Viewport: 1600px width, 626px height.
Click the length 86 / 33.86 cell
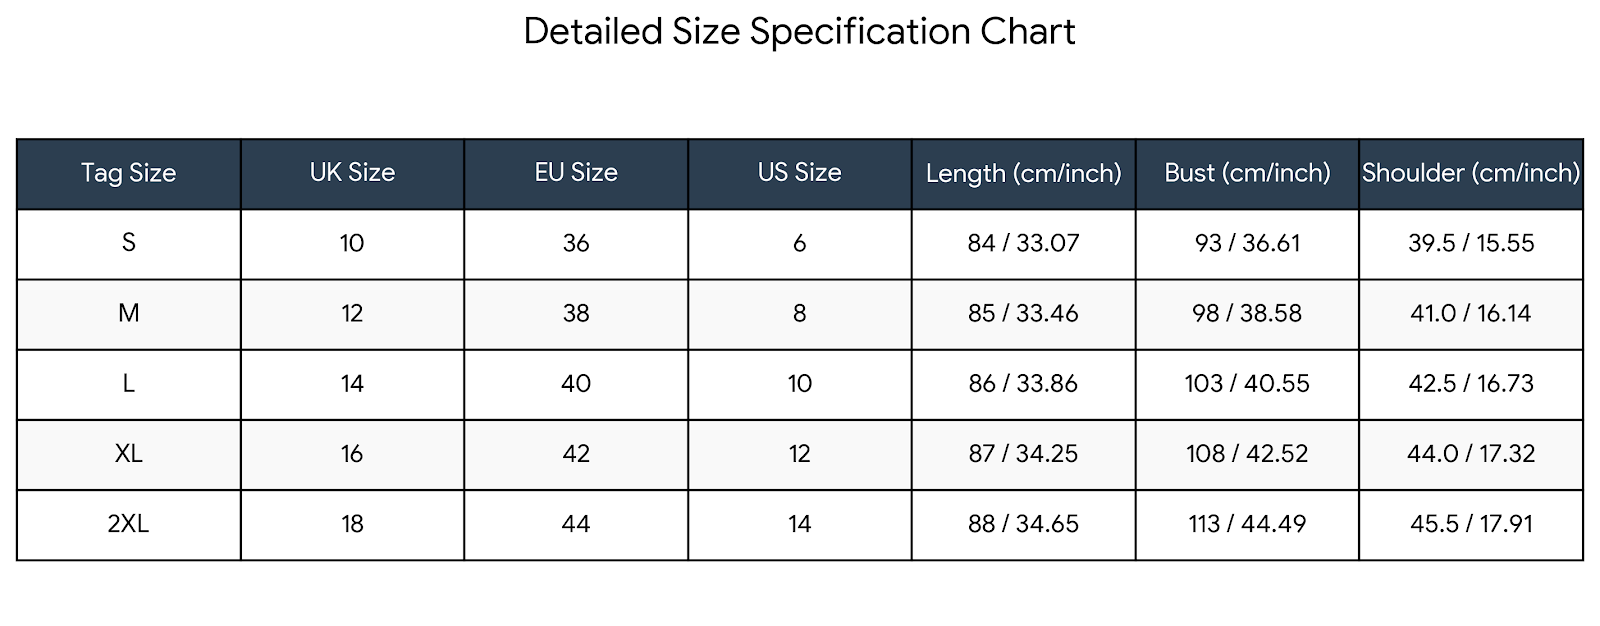(1023, 384)
